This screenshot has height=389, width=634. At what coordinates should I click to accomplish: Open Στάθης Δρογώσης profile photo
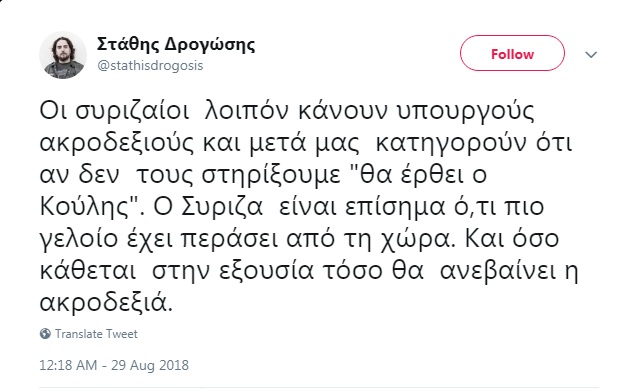point(63,55)
